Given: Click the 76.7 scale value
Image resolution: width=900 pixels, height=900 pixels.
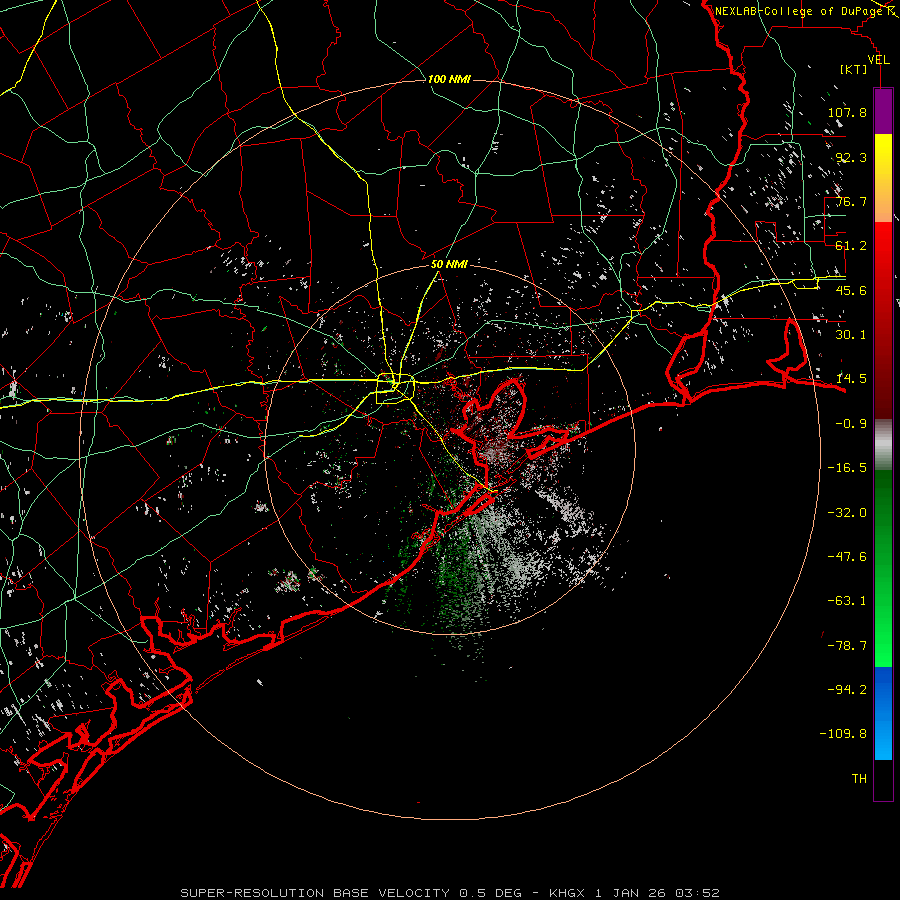Looking at the screenshot, I should [851, 201].
